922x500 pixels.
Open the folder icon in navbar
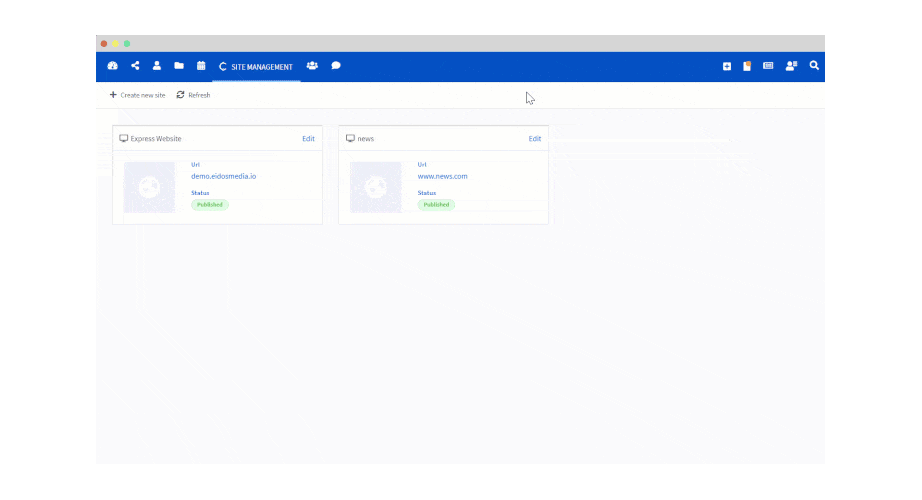(x=179, y=66)
